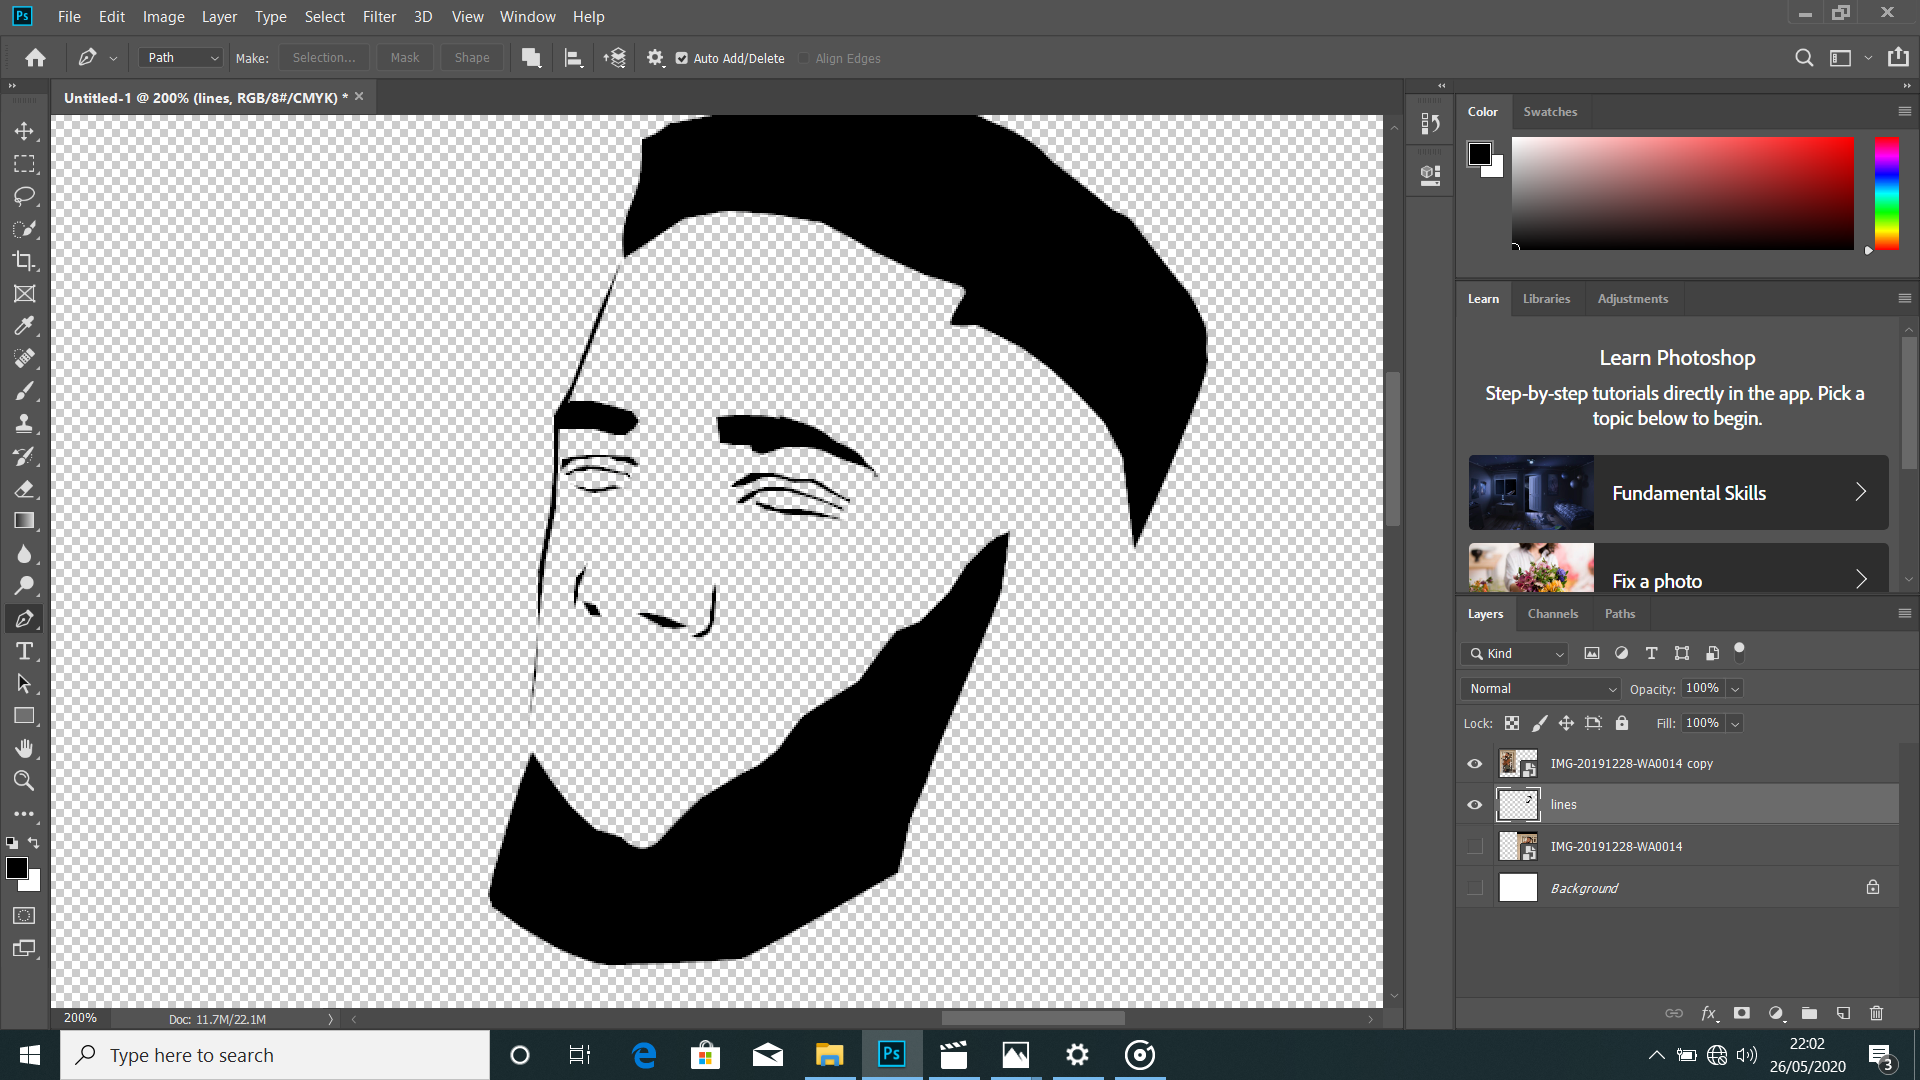1920x1080 pixels.
Task: Click the Mask button
Action: click(405, 58)
